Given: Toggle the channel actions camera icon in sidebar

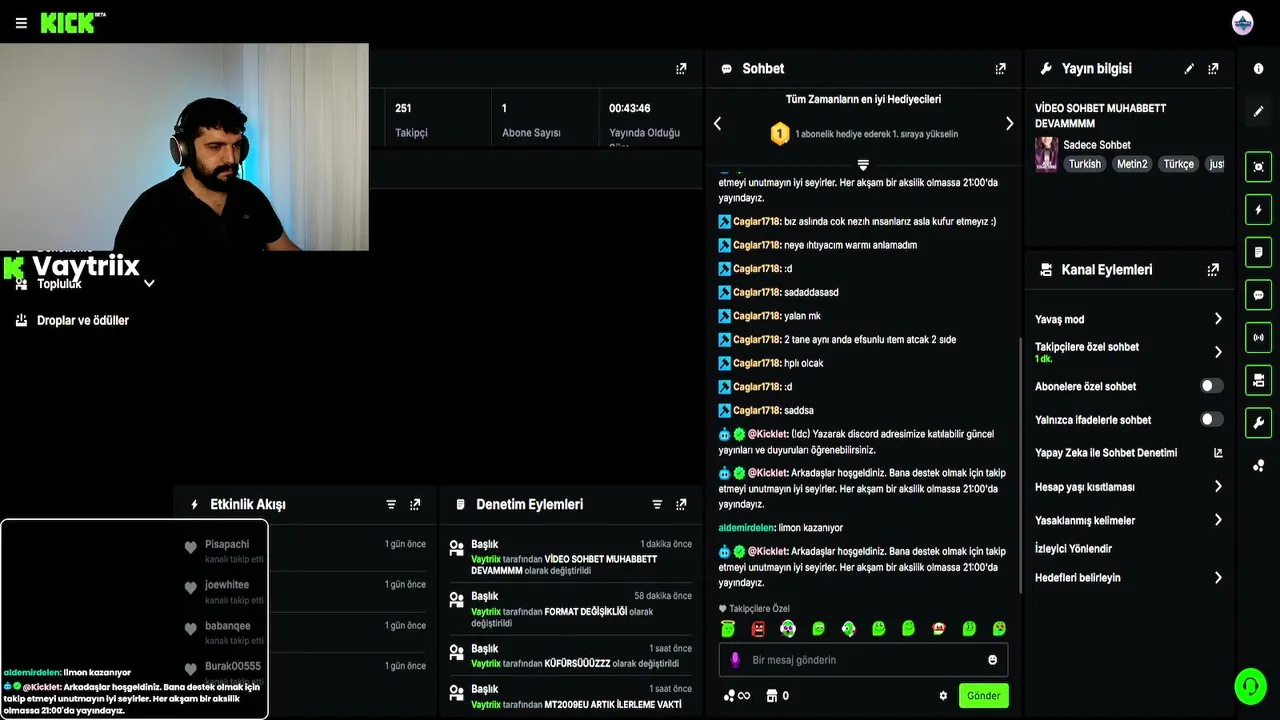Looking at the screenshot, I should [1258, 380].
